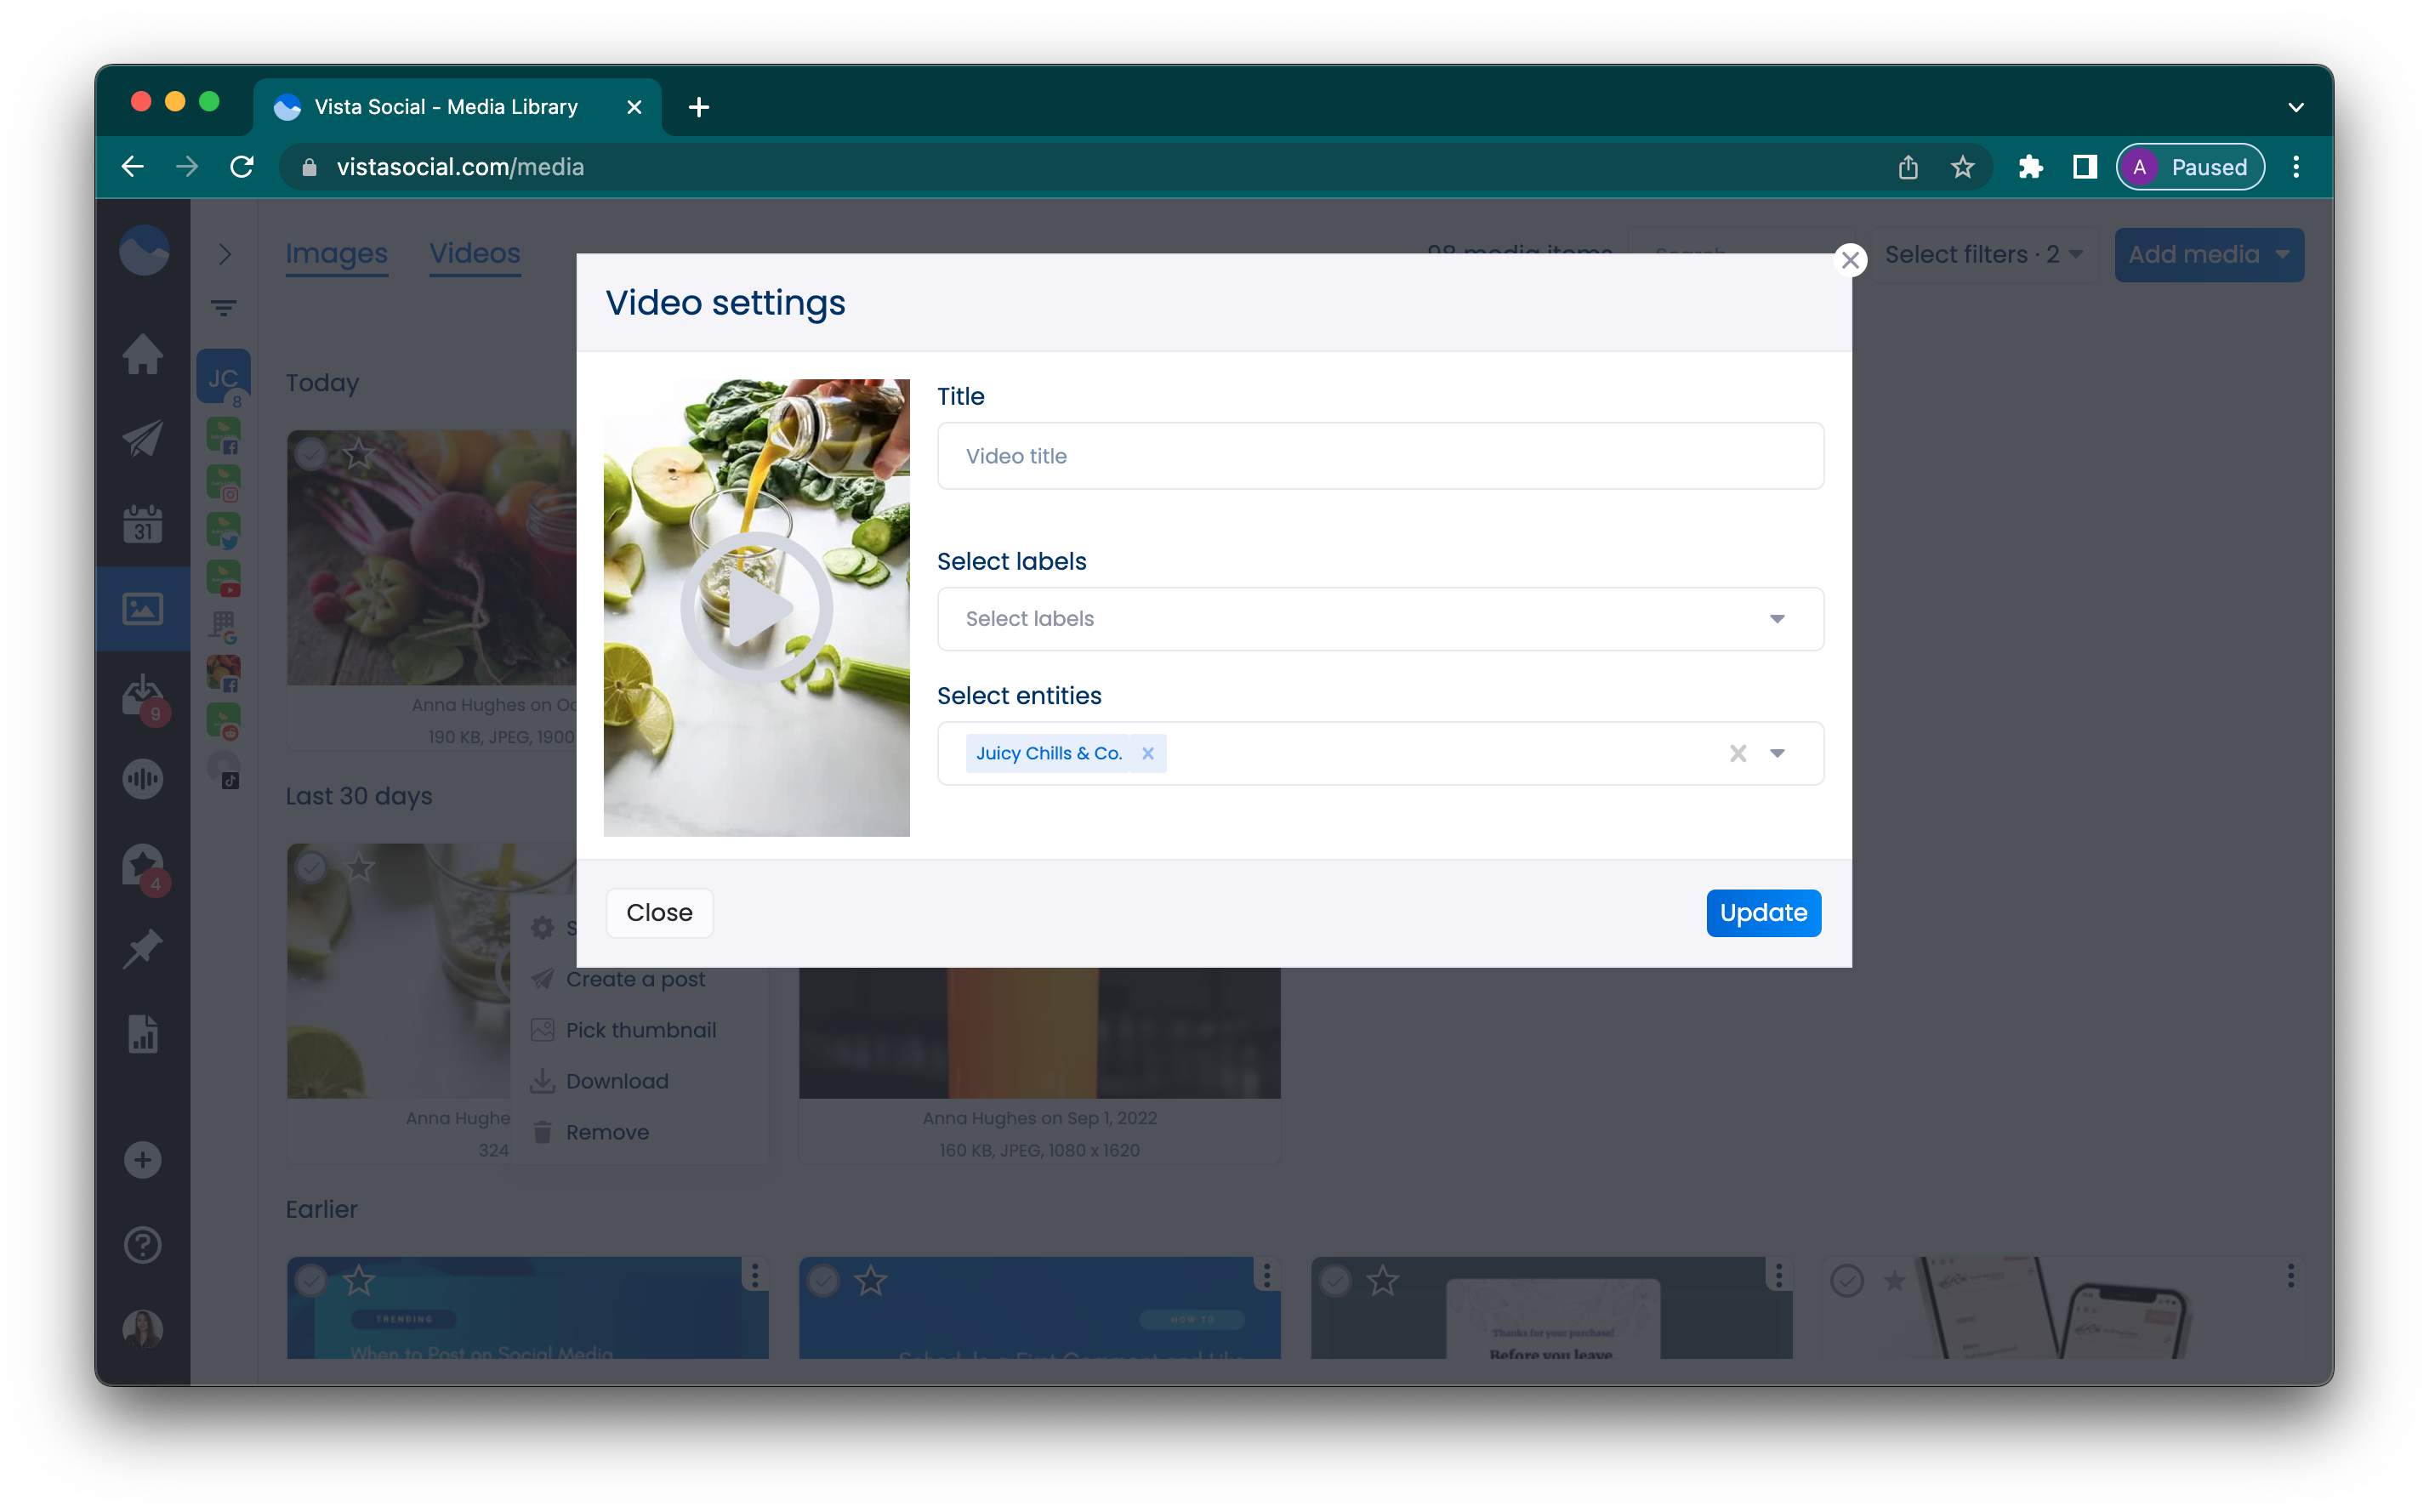Toggle the browser side panel icon
Viewport: 2429px width, 1512px height.
pyautogui.click(x=2084, y=167)
